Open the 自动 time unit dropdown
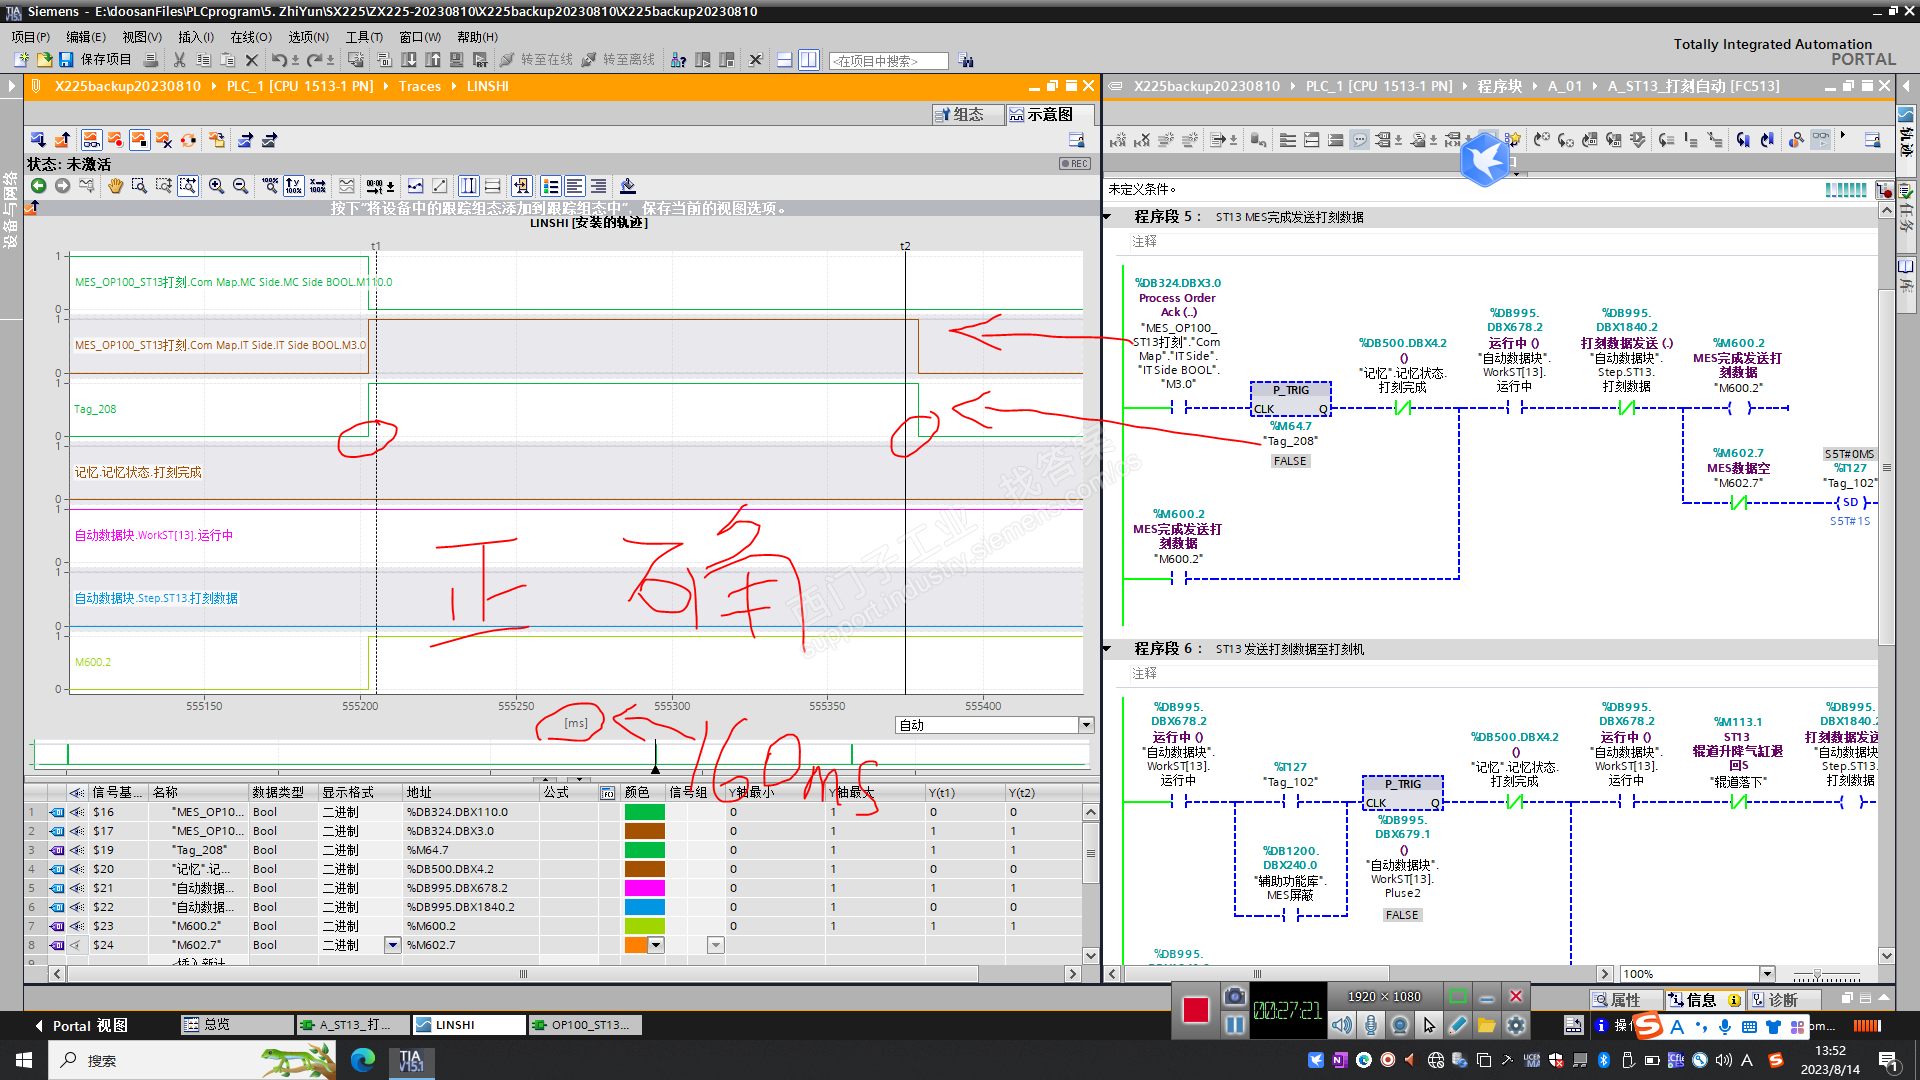The image size is (1920, 1080). tap(1086, 725)
